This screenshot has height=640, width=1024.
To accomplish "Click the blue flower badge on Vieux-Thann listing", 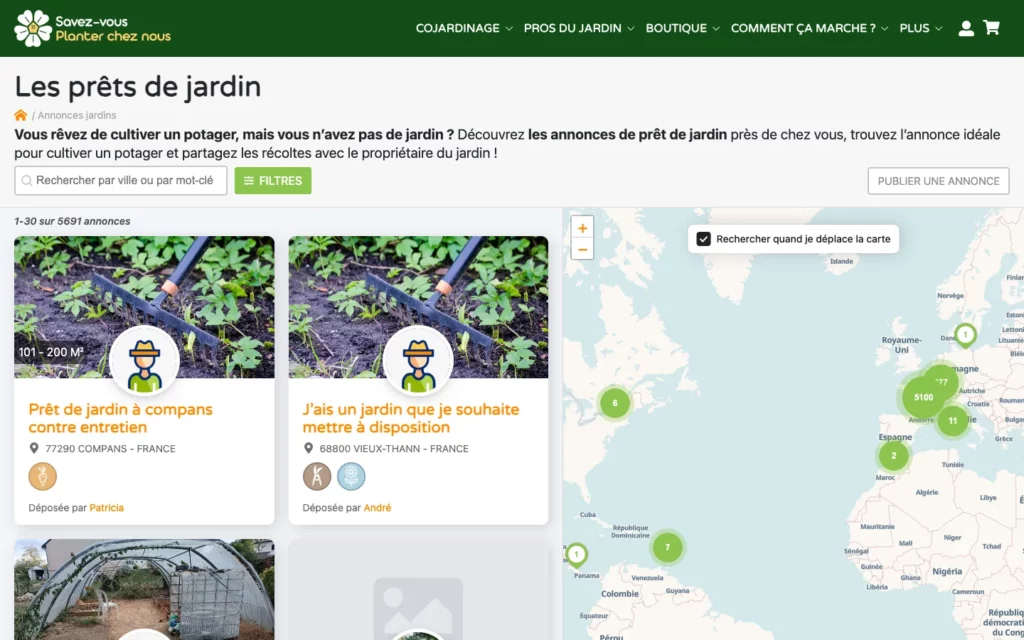I will pos(351,476).
